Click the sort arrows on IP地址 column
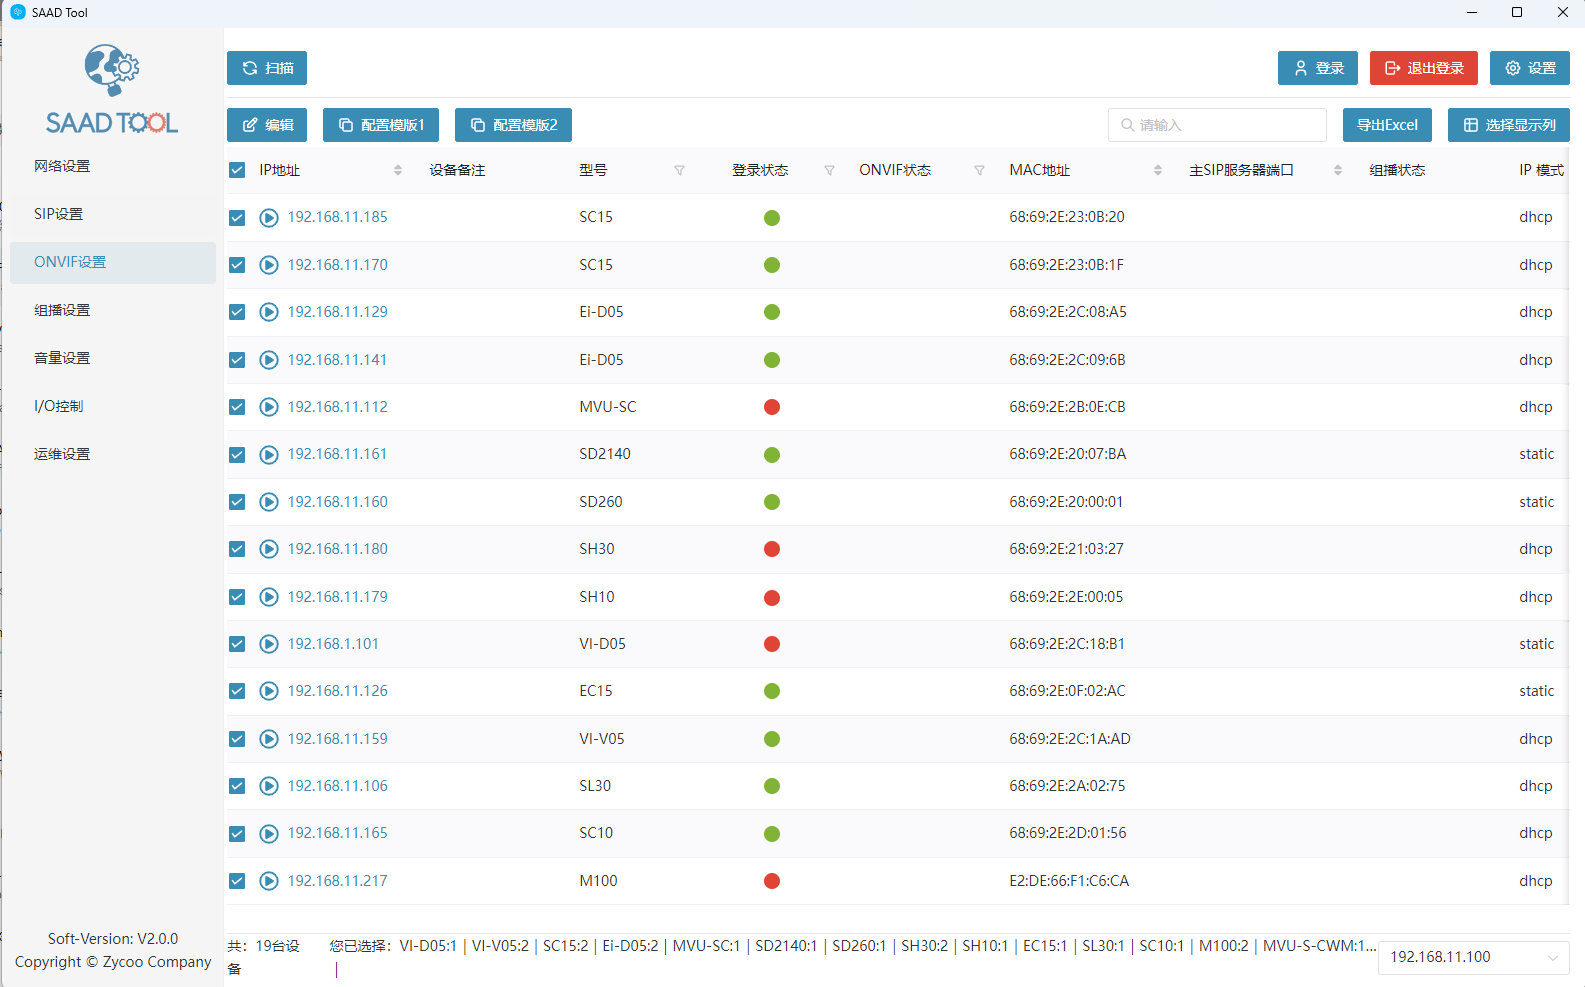 (x=398, y=170)
